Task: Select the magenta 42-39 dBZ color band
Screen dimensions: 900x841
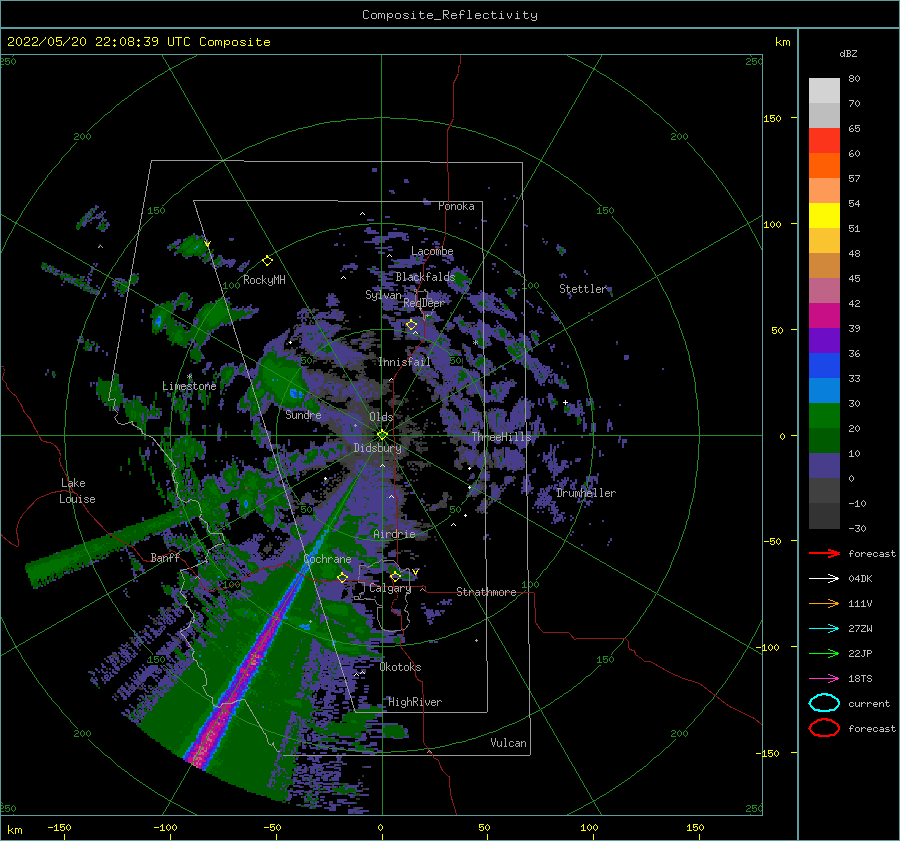Action: click(824, 316)
